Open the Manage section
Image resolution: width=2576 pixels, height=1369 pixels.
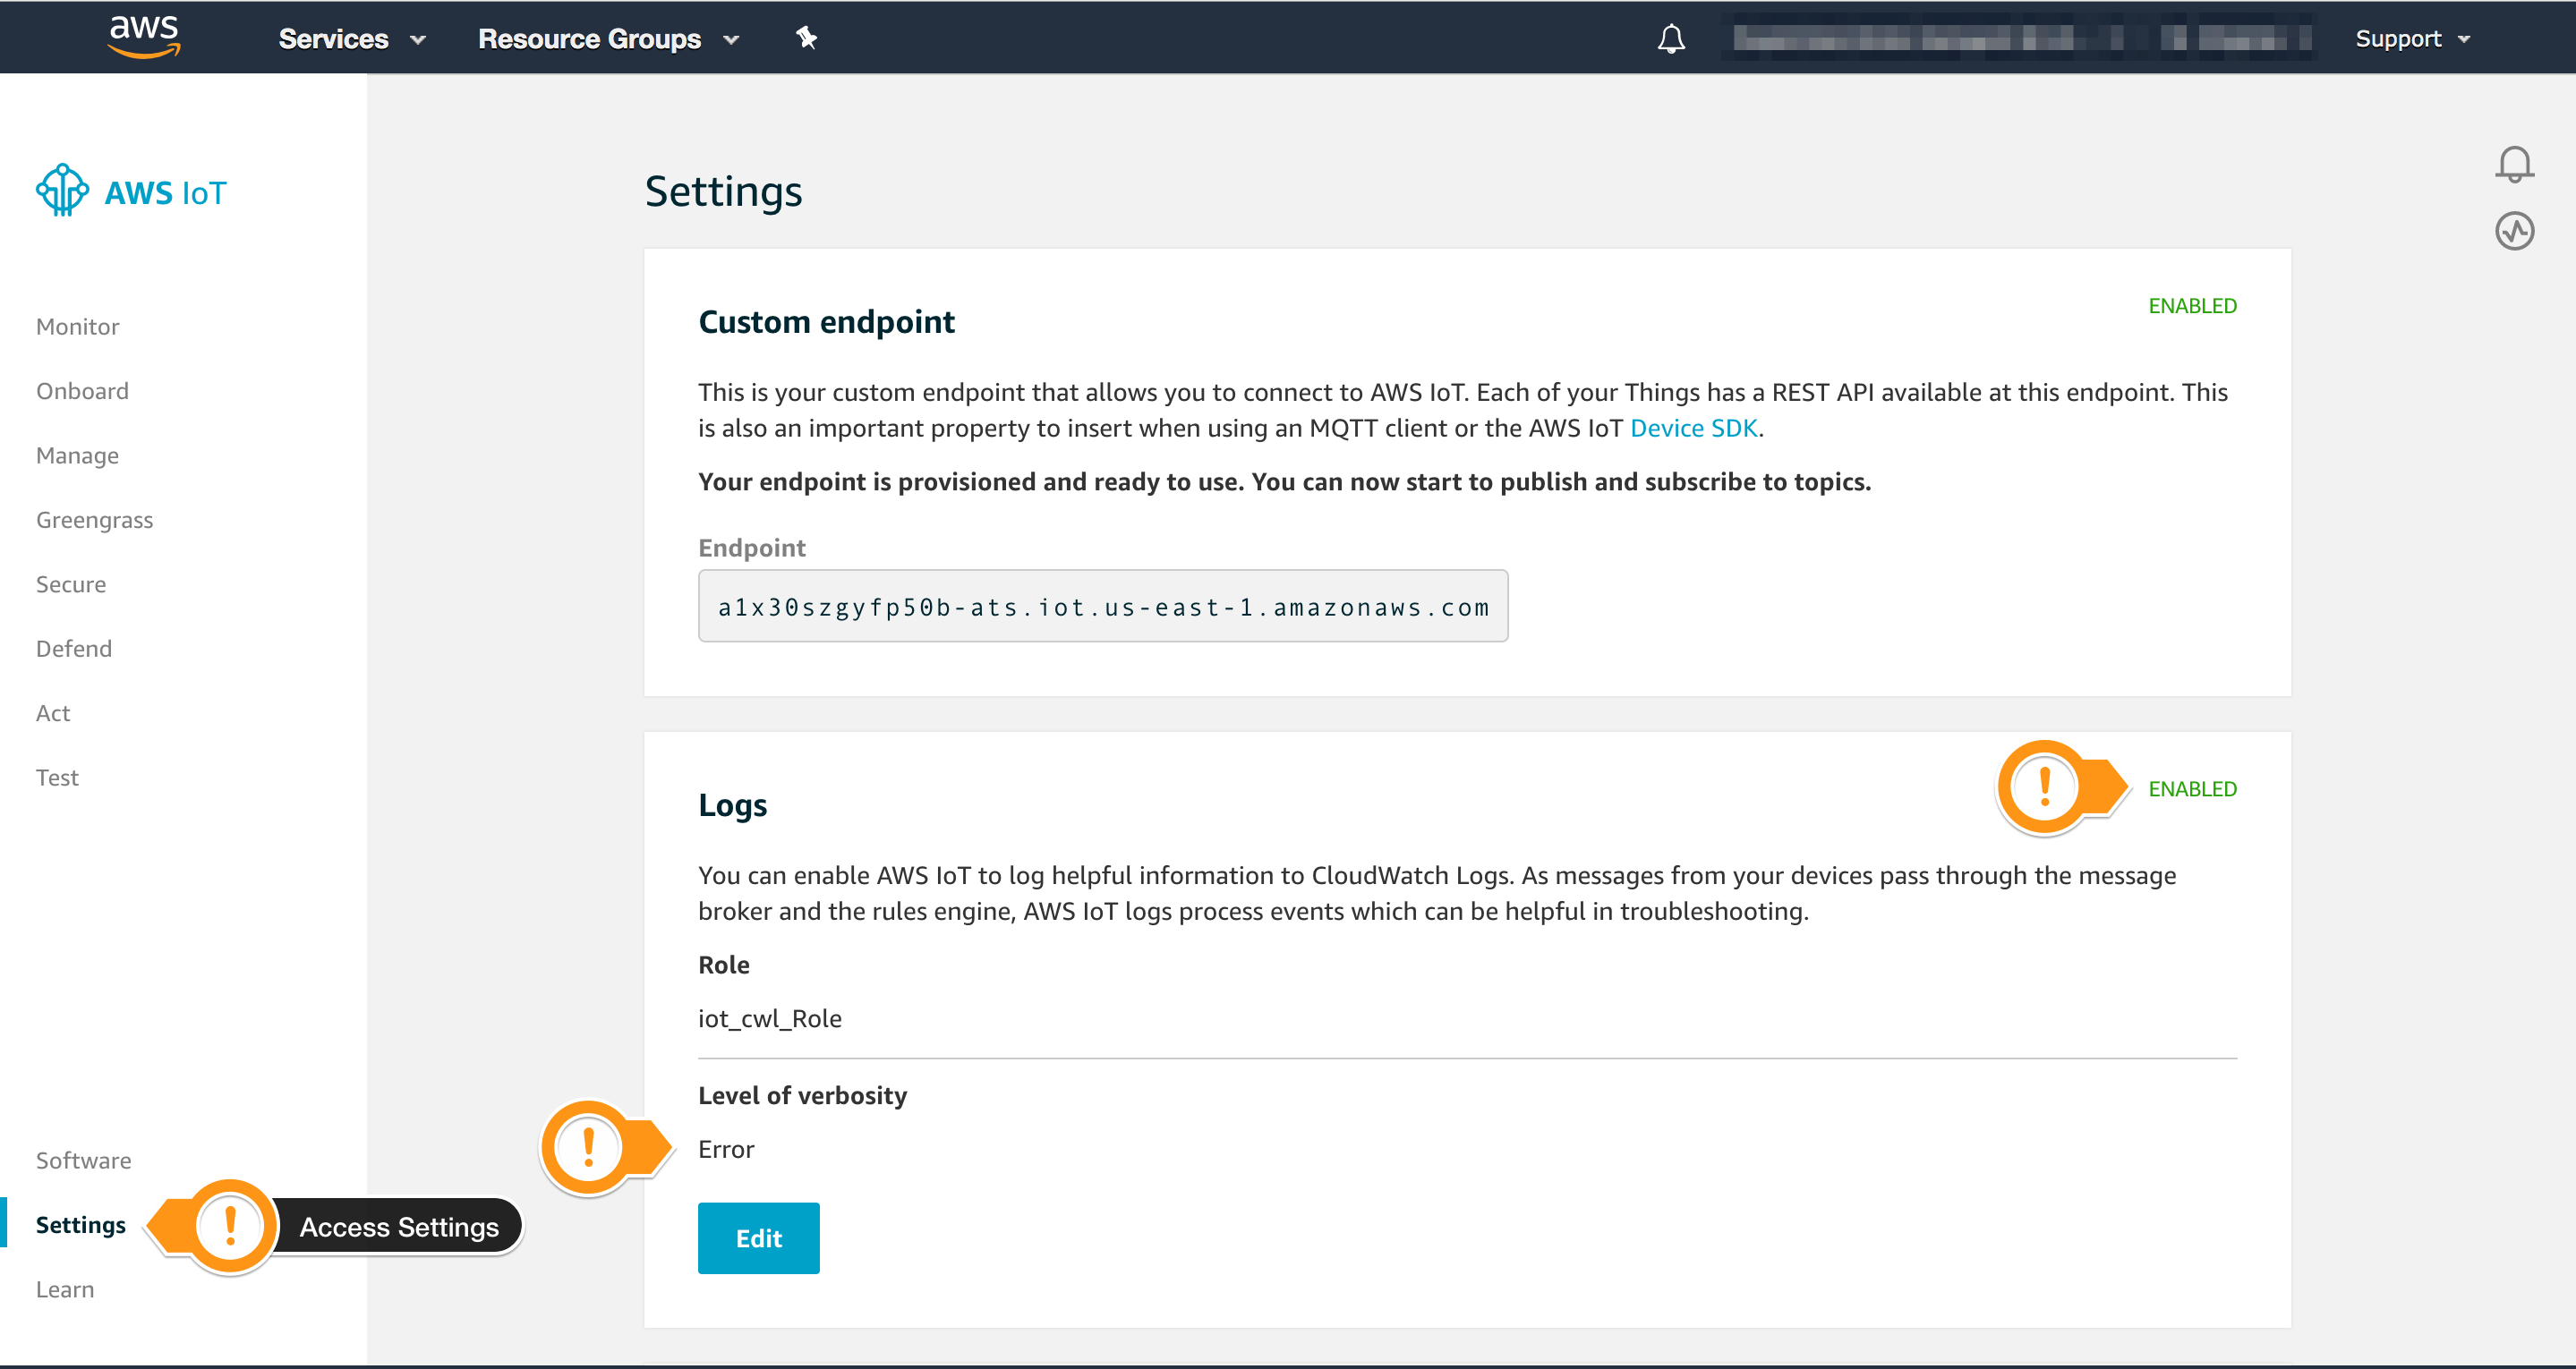(77, 456)
